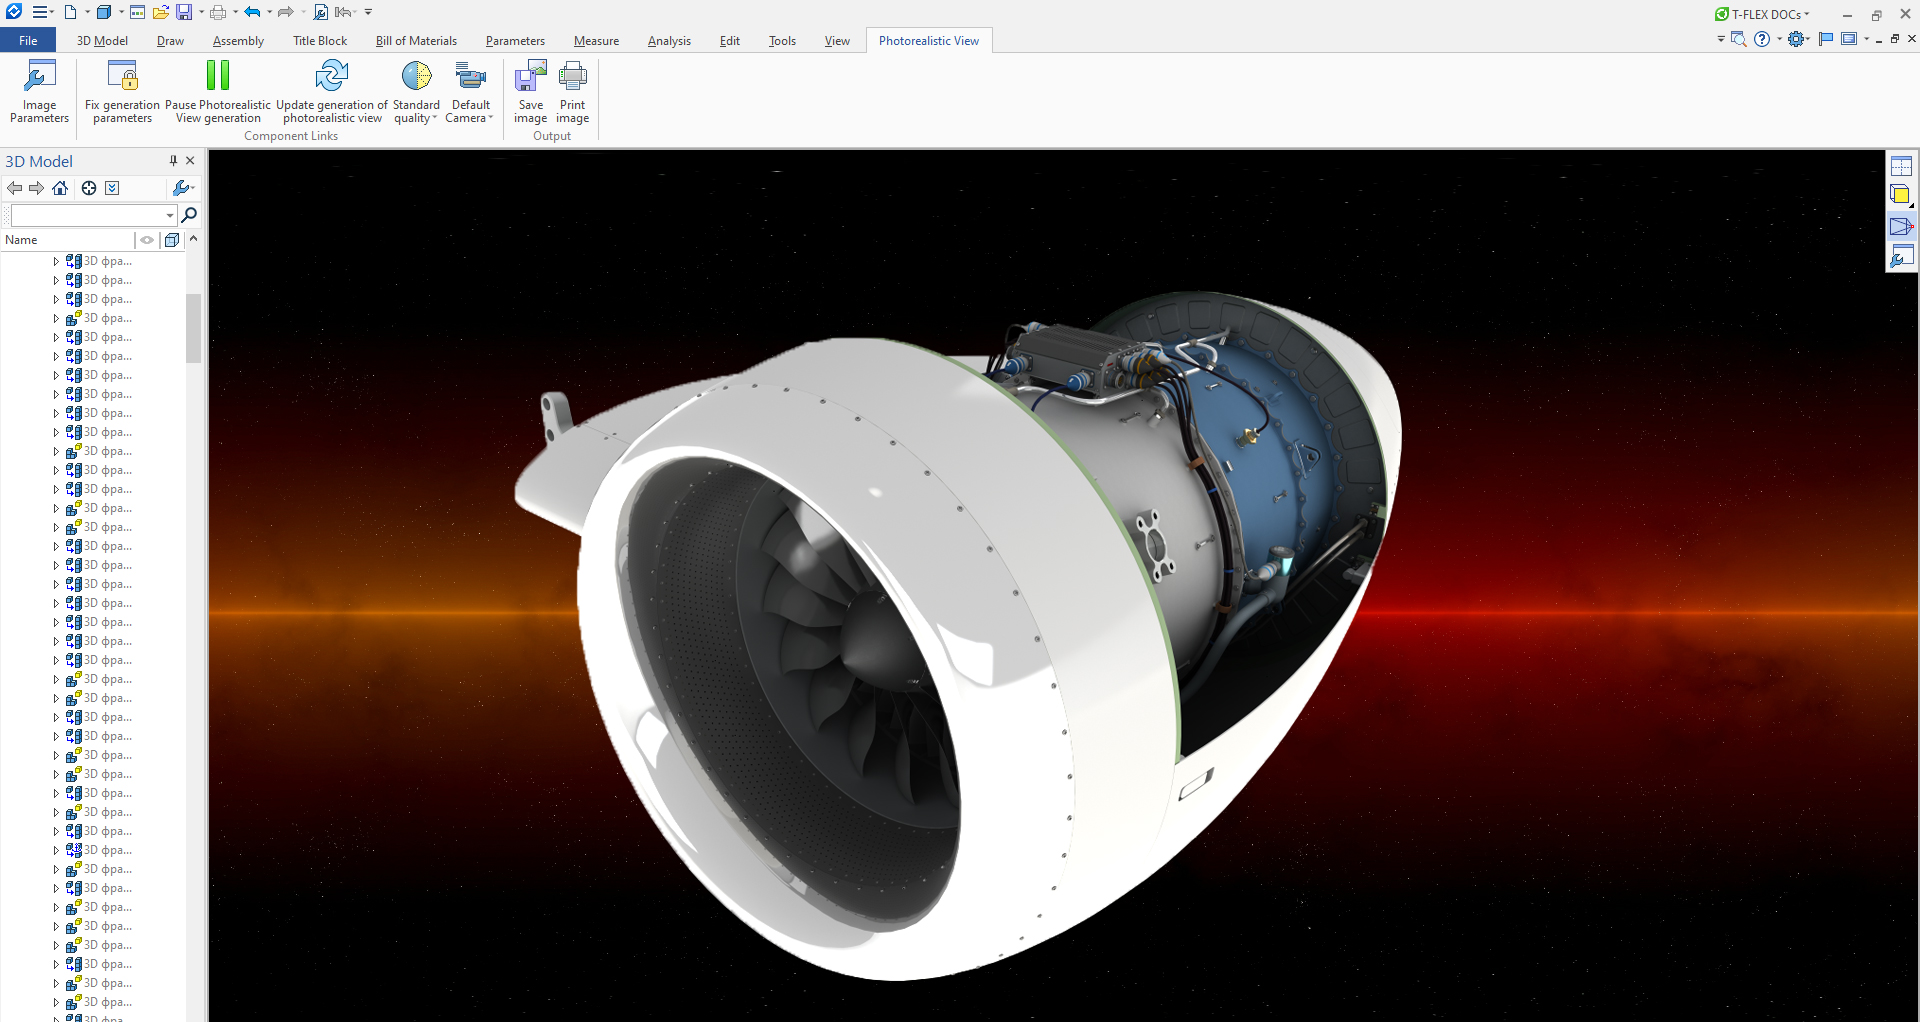Toggle visibility eye column header
The height and width of the screenshot is (1022, 1920).
147,240
